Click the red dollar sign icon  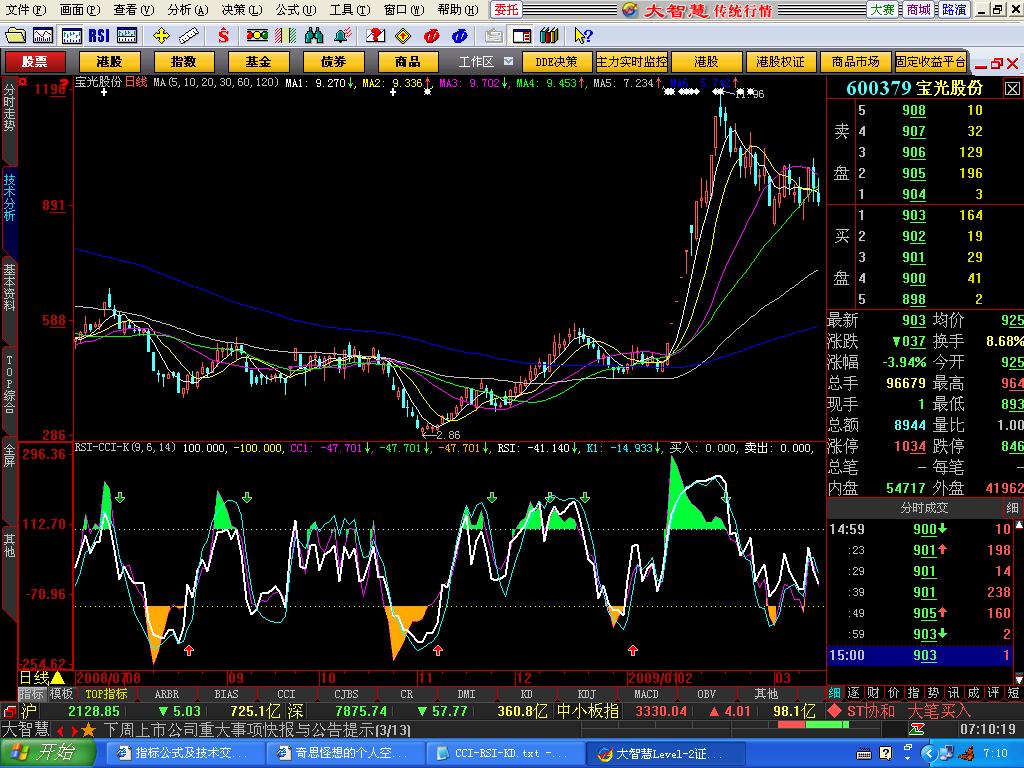pos(222,35)
